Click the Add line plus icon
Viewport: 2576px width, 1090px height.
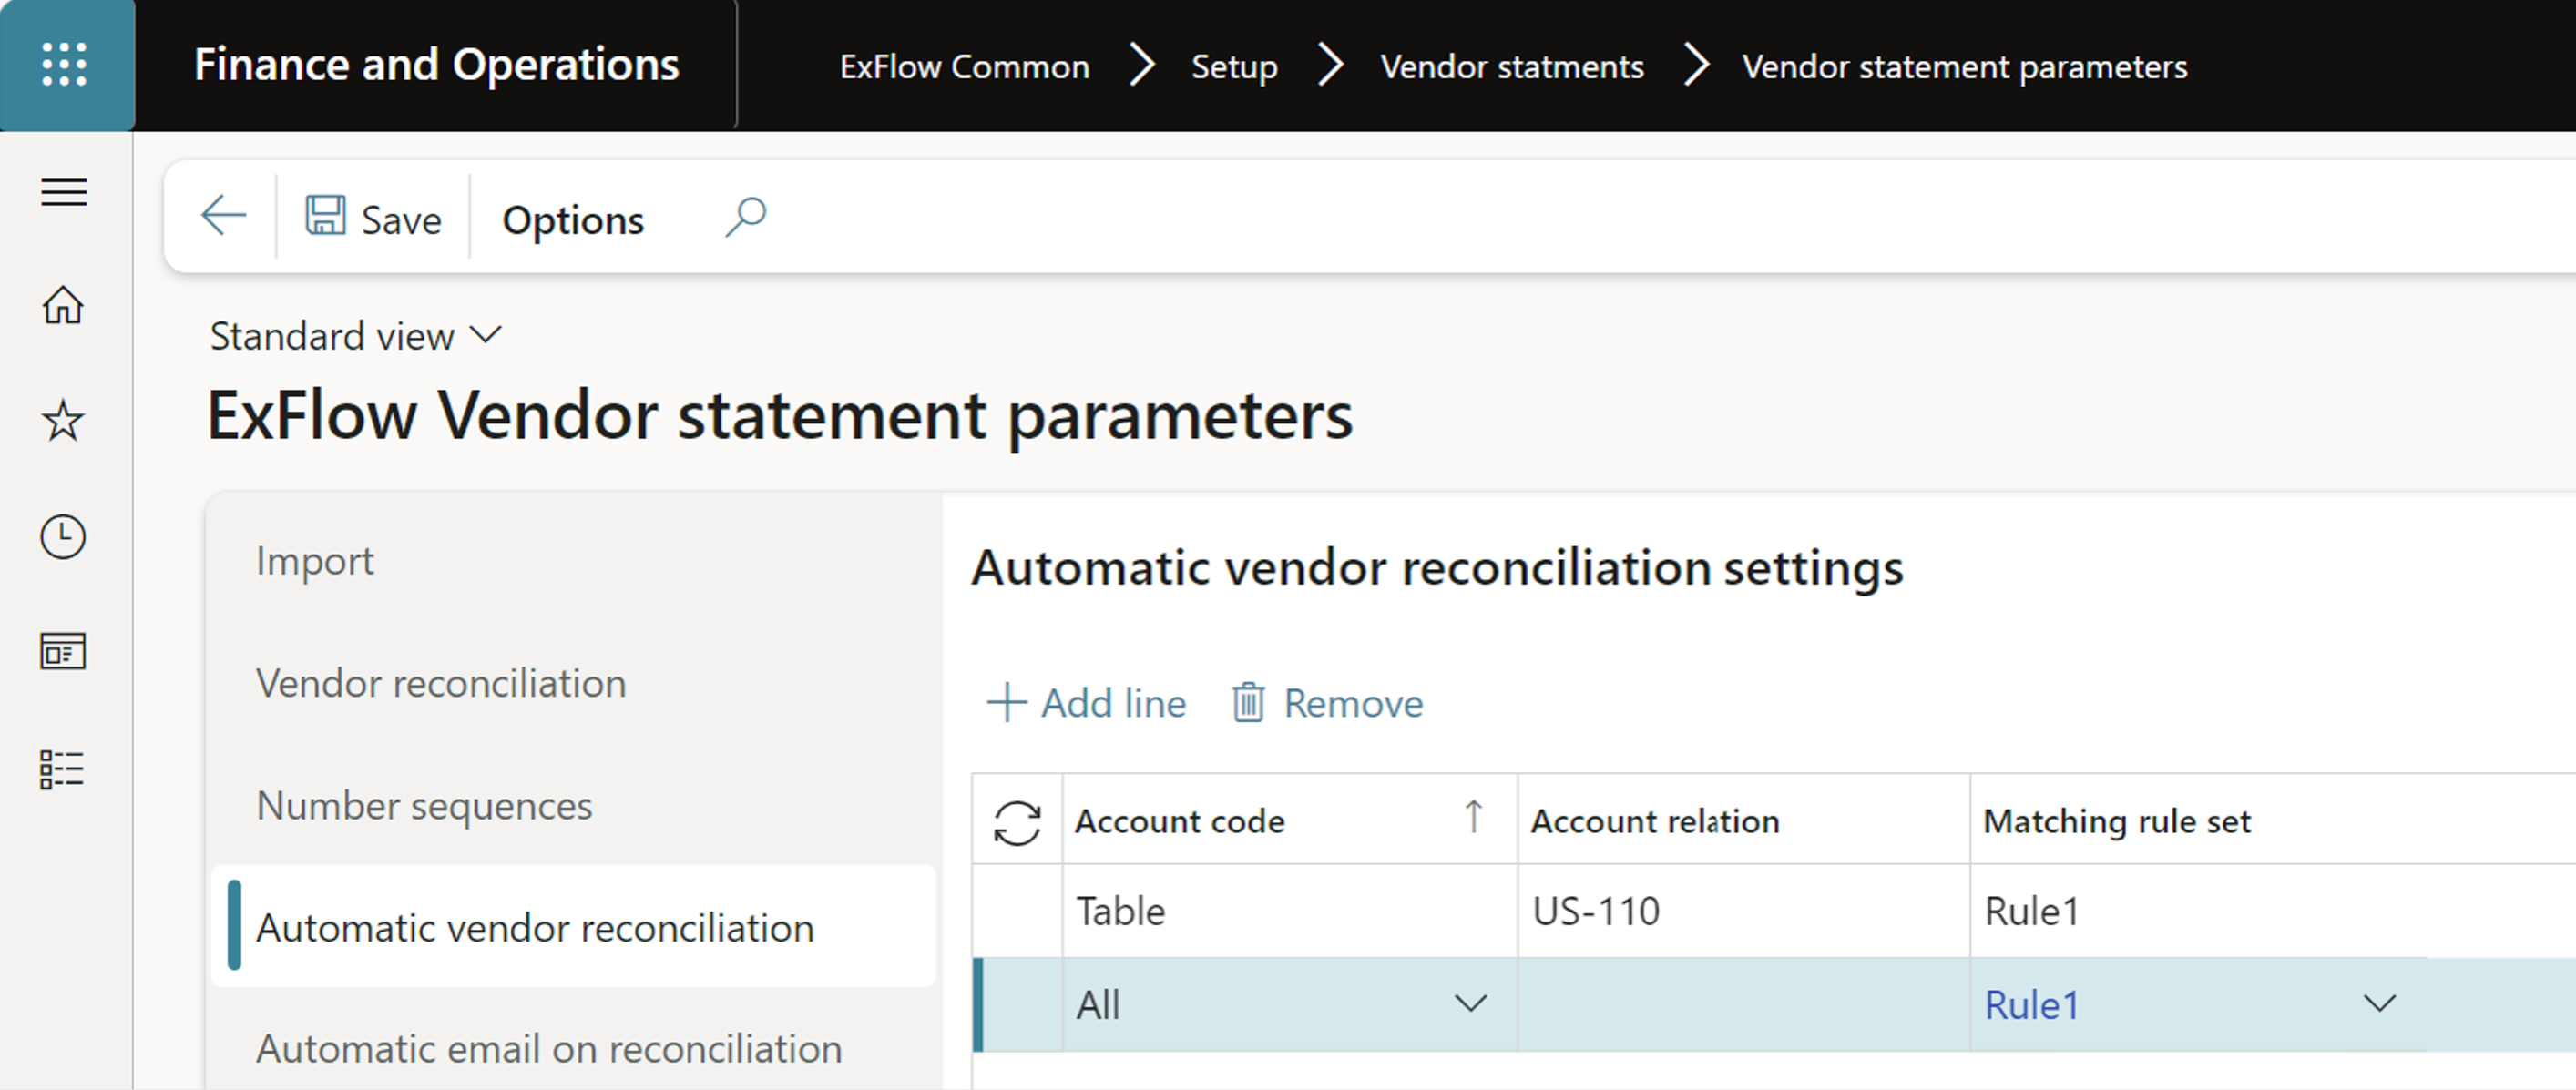[1007, 703]
